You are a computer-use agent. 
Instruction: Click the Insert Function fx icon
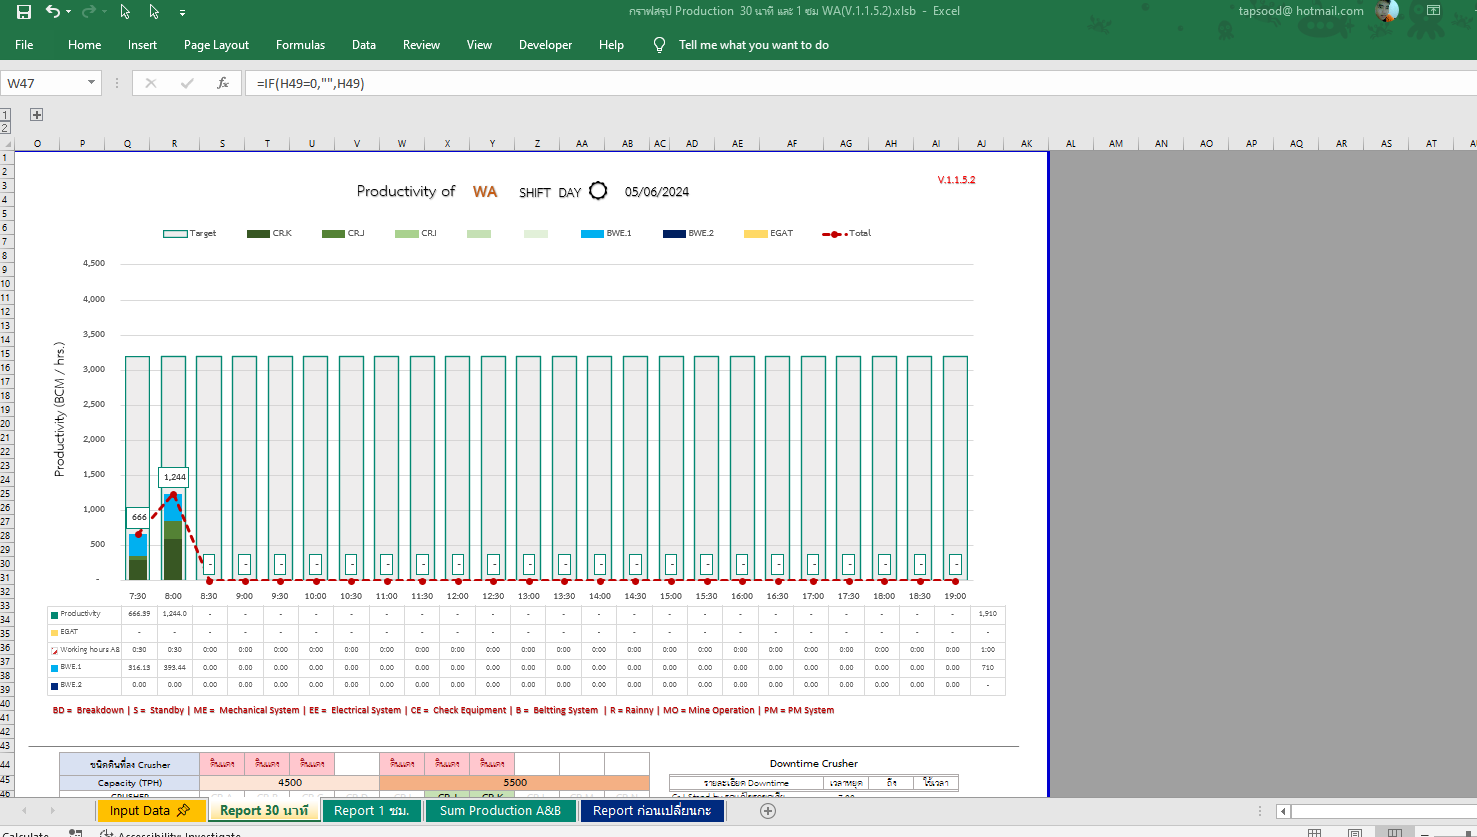223,83
